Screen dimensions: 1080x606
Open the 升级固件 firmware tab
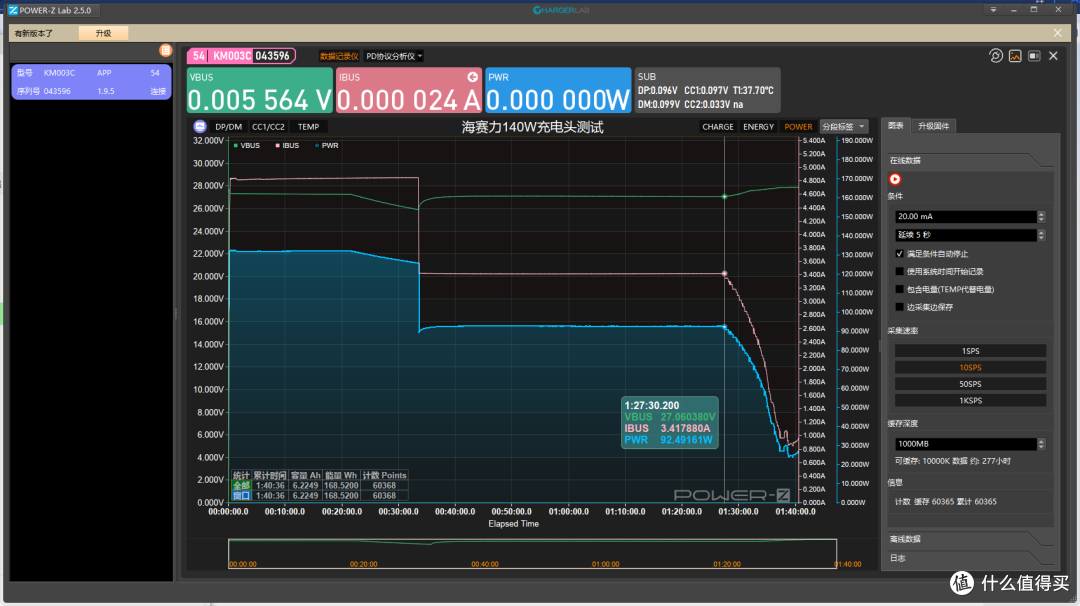tap(933, 126)
